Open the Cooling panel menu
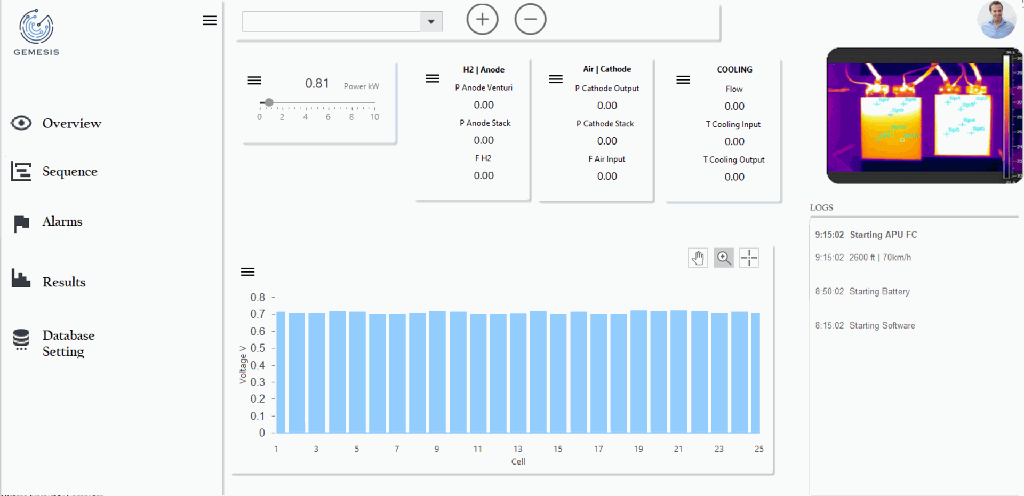 pos(683,80)
